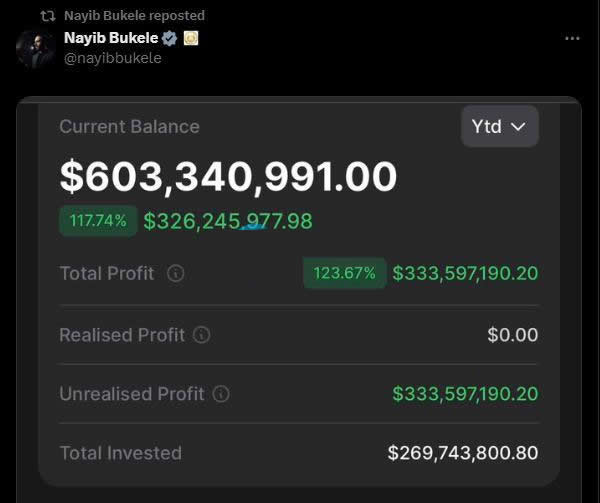The image size is (600, 503).
Task: Click the Unrealised Profit amount in green
Action: pyautogui.click(x=465, y=394)
